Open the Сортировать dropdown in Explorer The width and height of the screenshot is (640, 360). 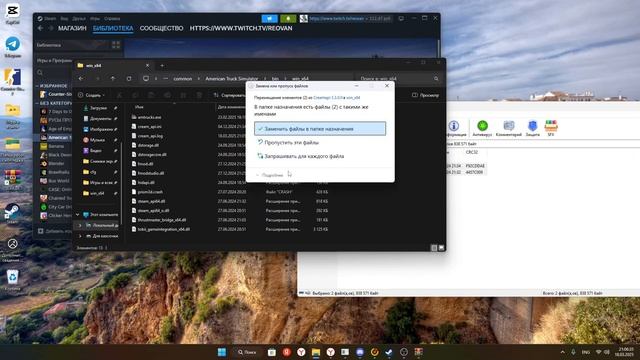pos(229,95)
